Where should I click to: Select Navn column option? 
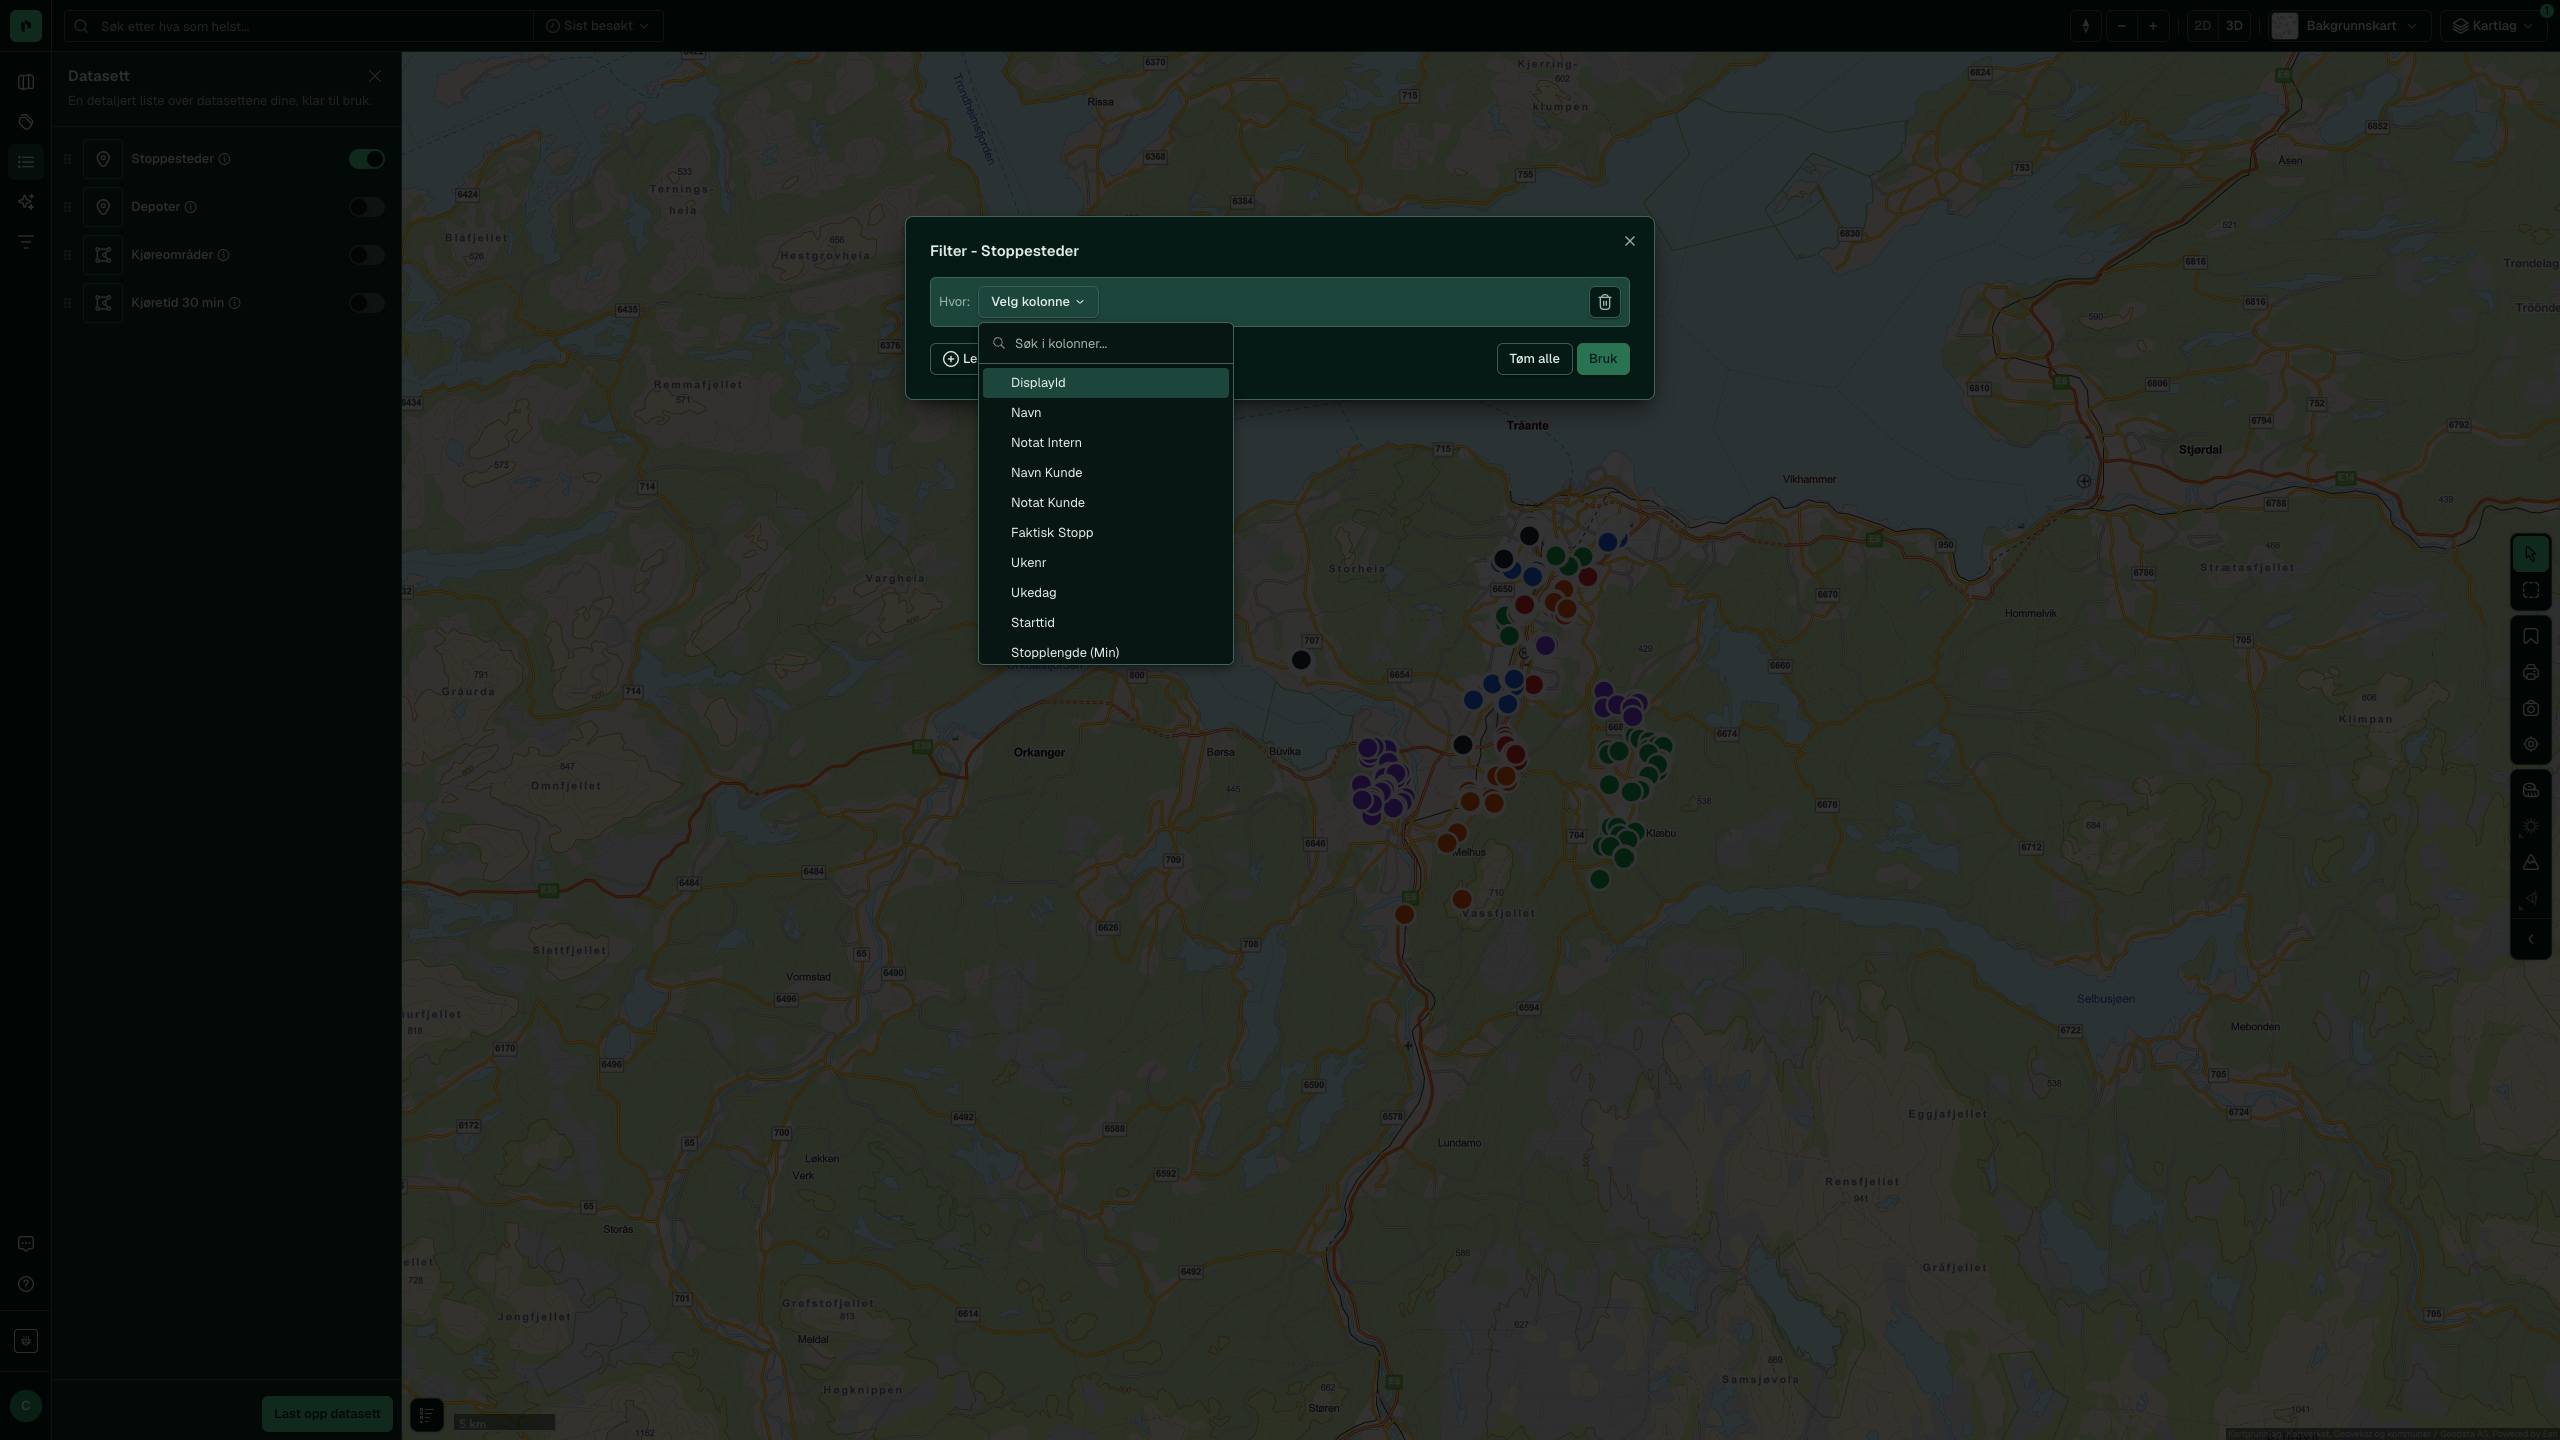tap(1105, 413)
